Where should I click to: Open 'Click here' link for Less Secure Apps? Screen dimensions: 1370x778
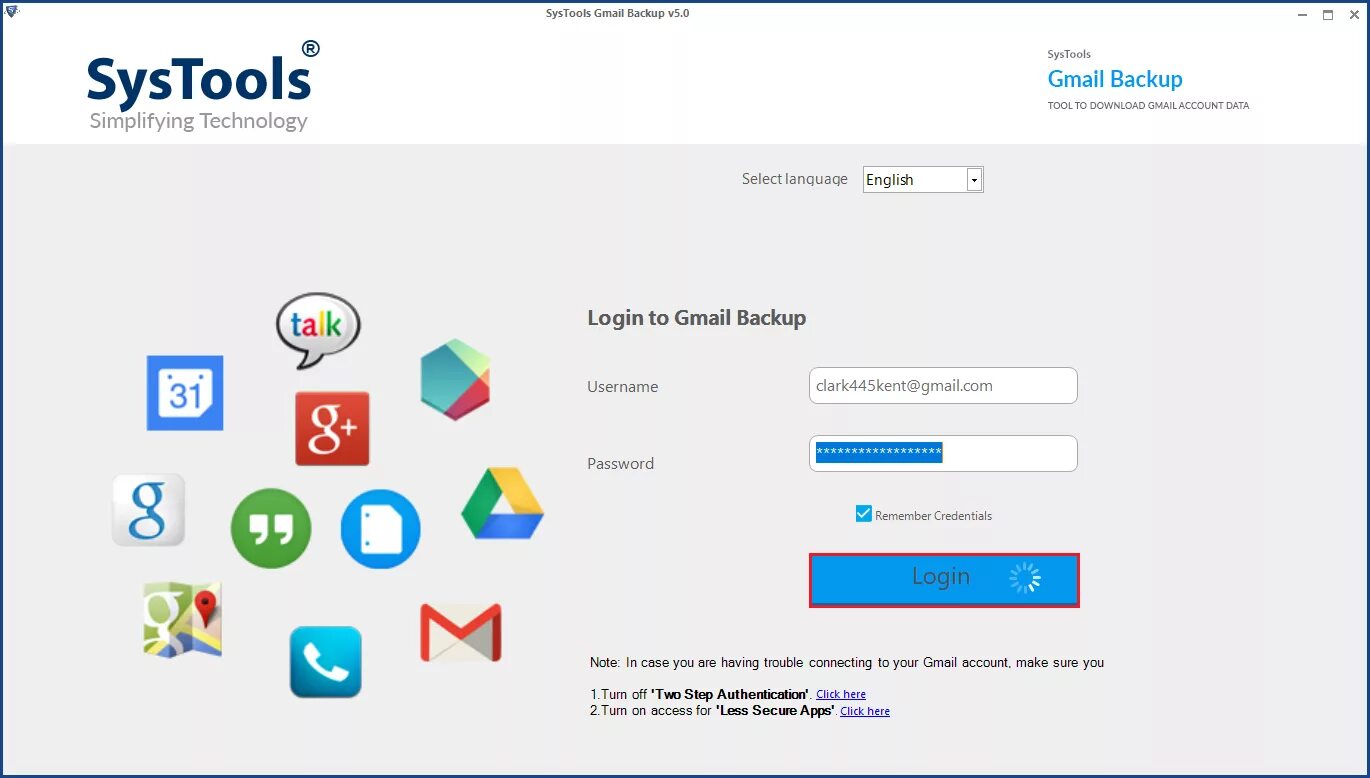(x=865, y=711)
